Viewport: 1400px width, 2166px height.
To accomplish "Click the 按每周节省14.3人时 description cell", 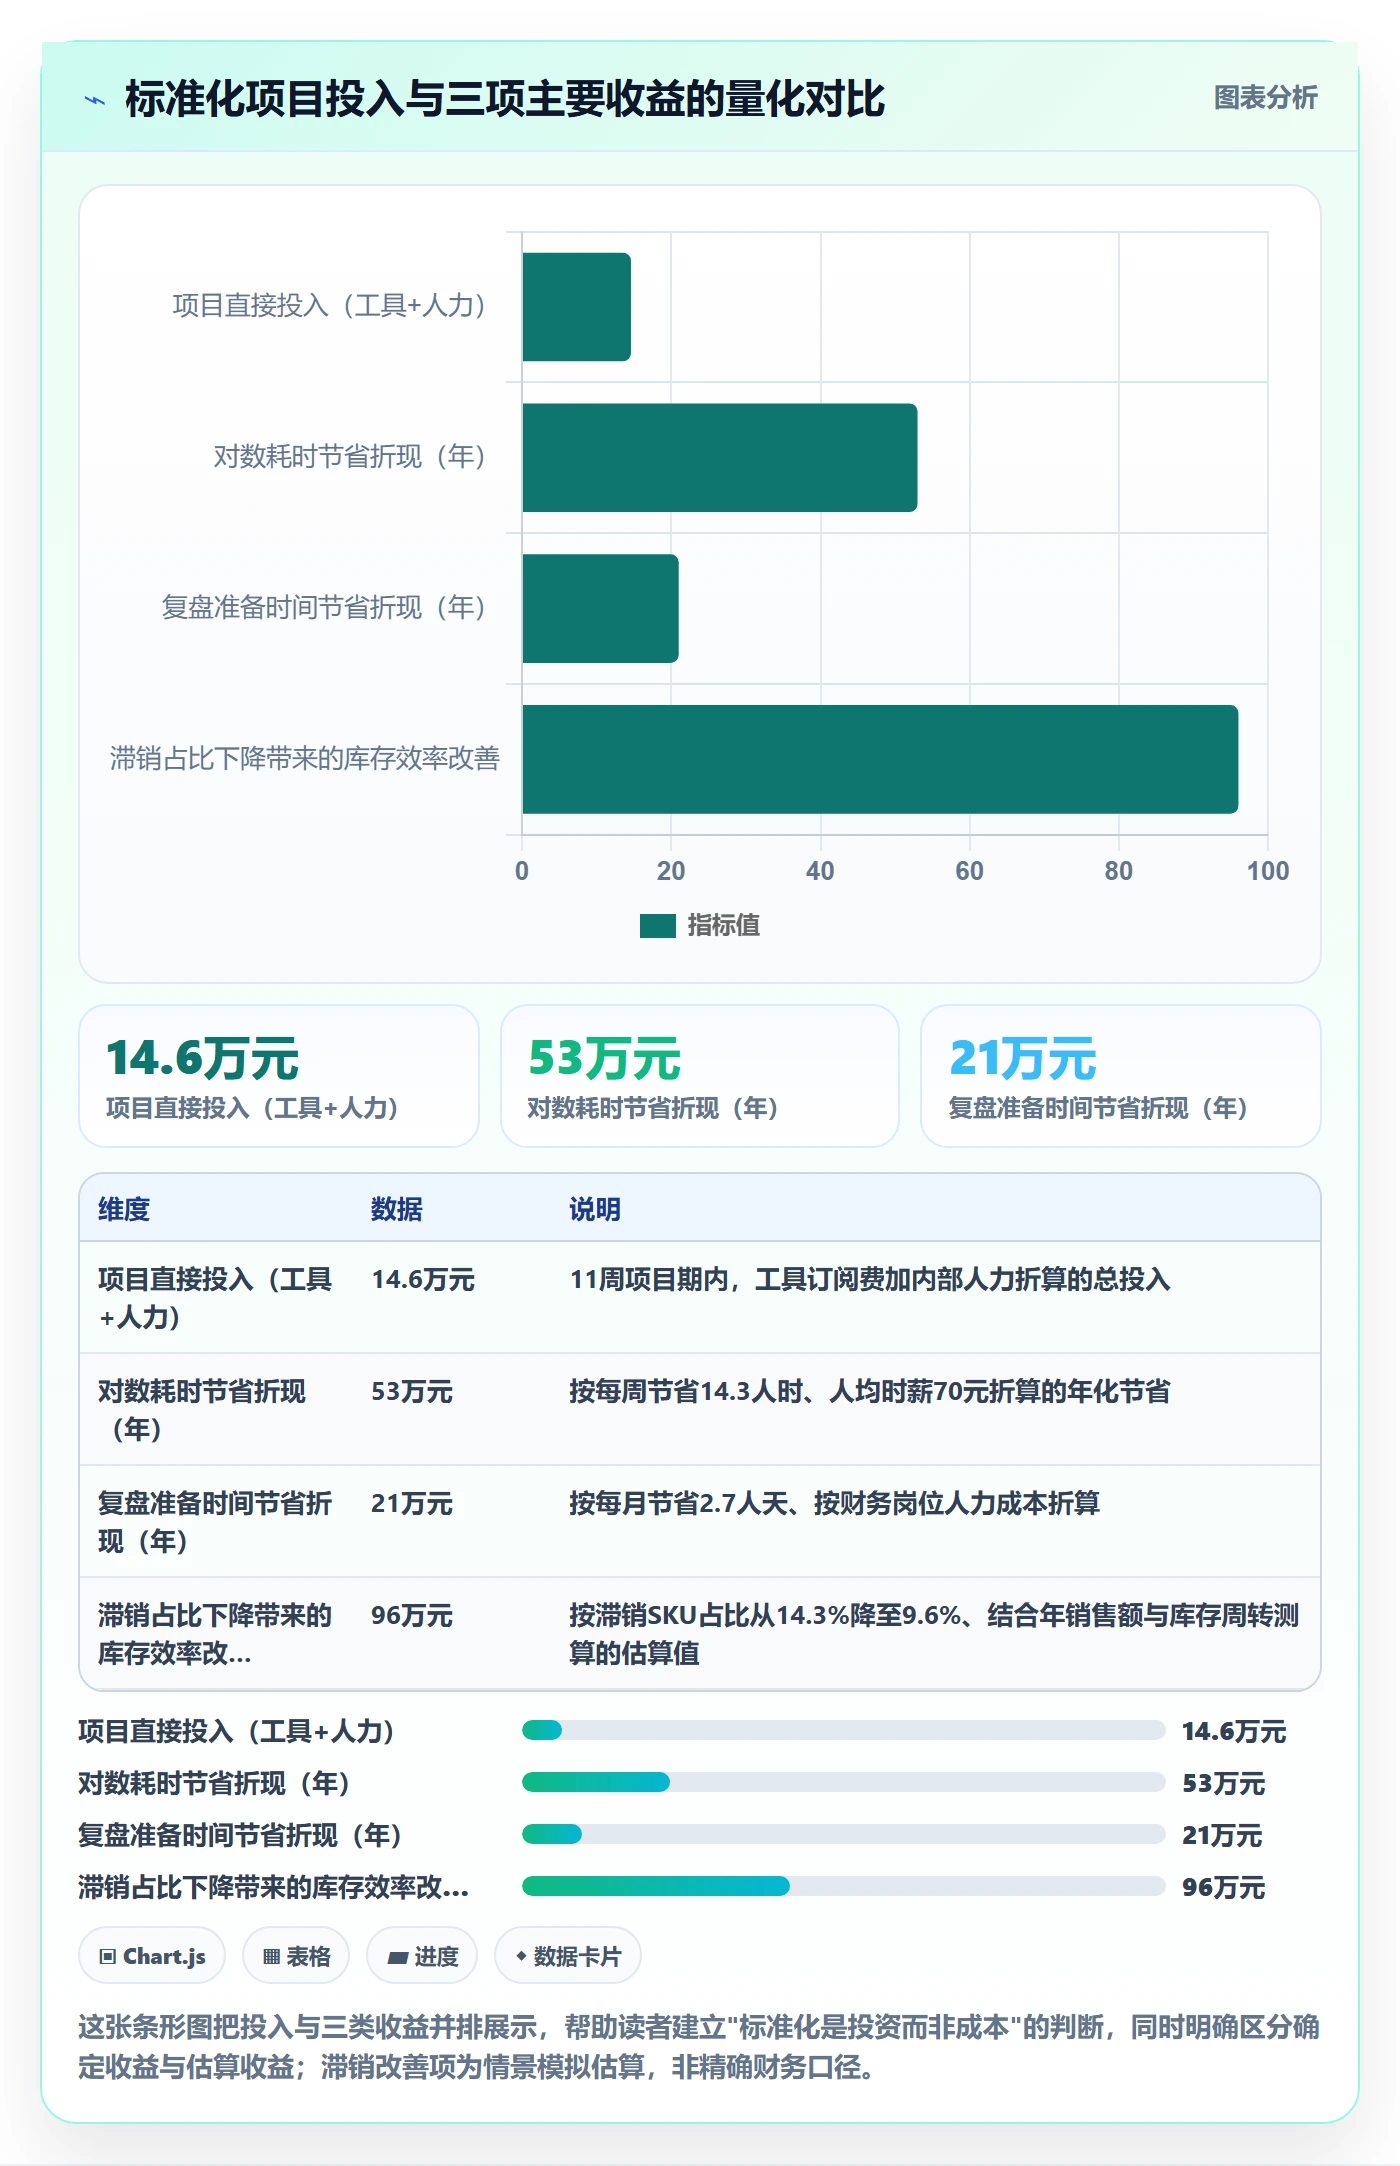I will point(870,1392).
